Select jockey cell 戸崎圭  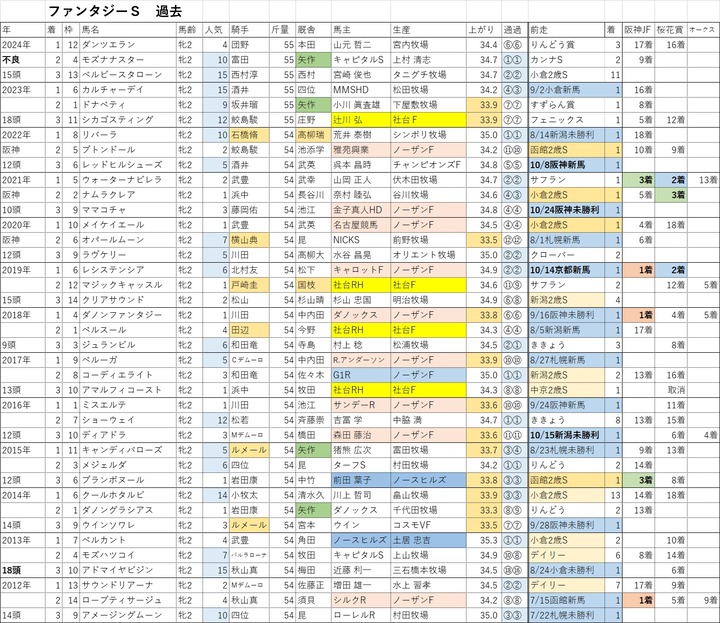pos(248,285)
